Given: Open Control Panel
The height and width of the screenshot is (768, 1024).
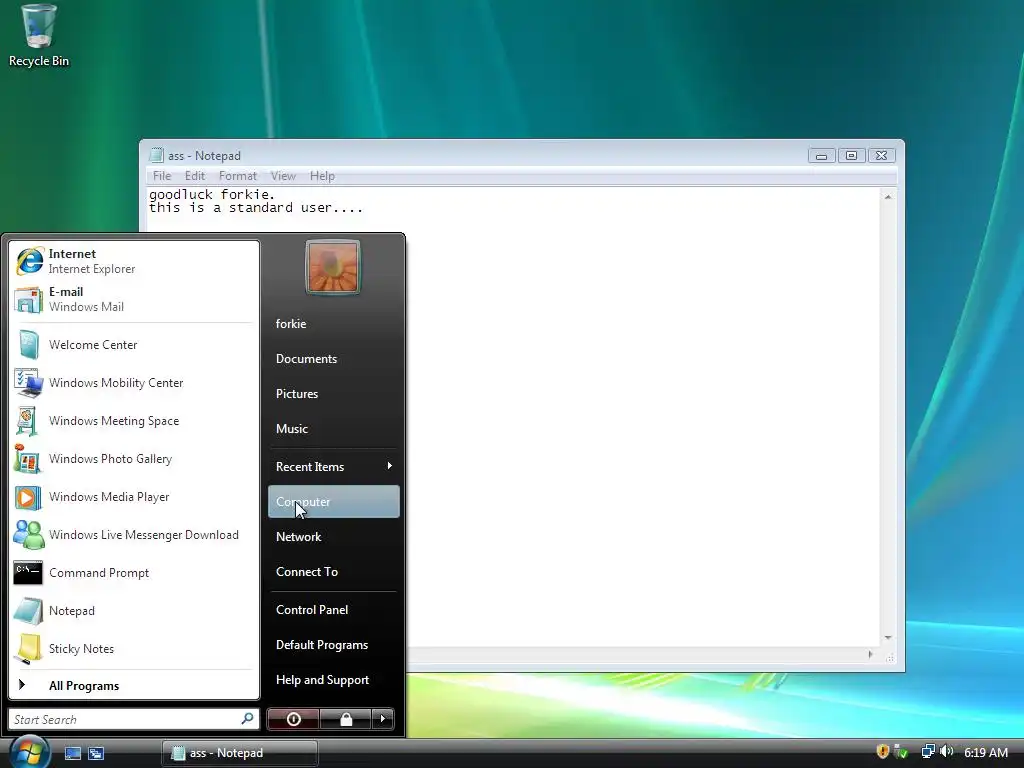Looking at the screenshot, I should 333,609.
